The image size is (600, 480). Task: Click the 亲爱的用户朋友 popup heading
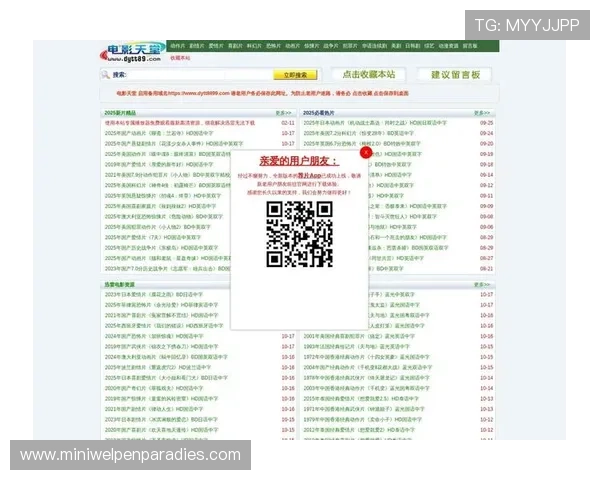tap(299, 161)
